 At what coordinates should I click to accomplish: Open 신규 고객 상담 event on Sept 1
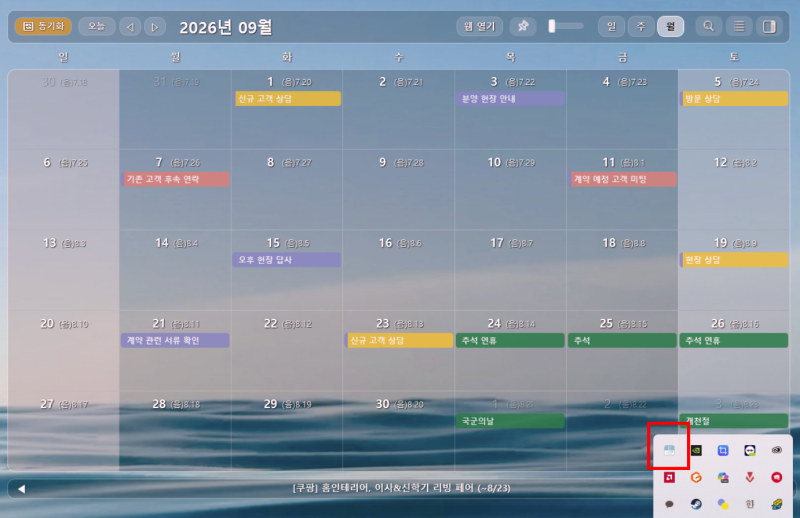[288, 98]
